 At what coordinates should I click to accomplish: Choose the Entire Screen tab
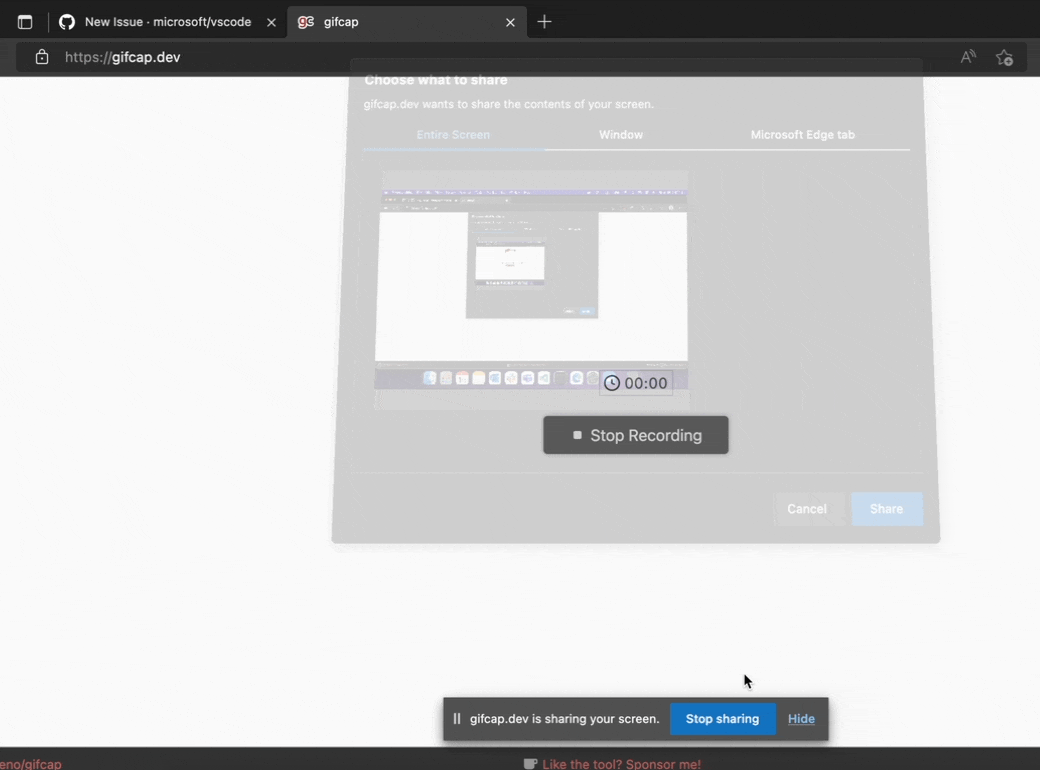453,135
